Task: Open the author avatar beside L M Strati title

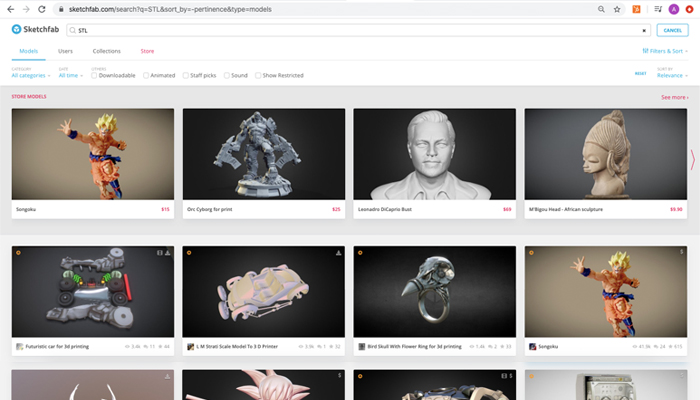Action: (x=190, y=346)
